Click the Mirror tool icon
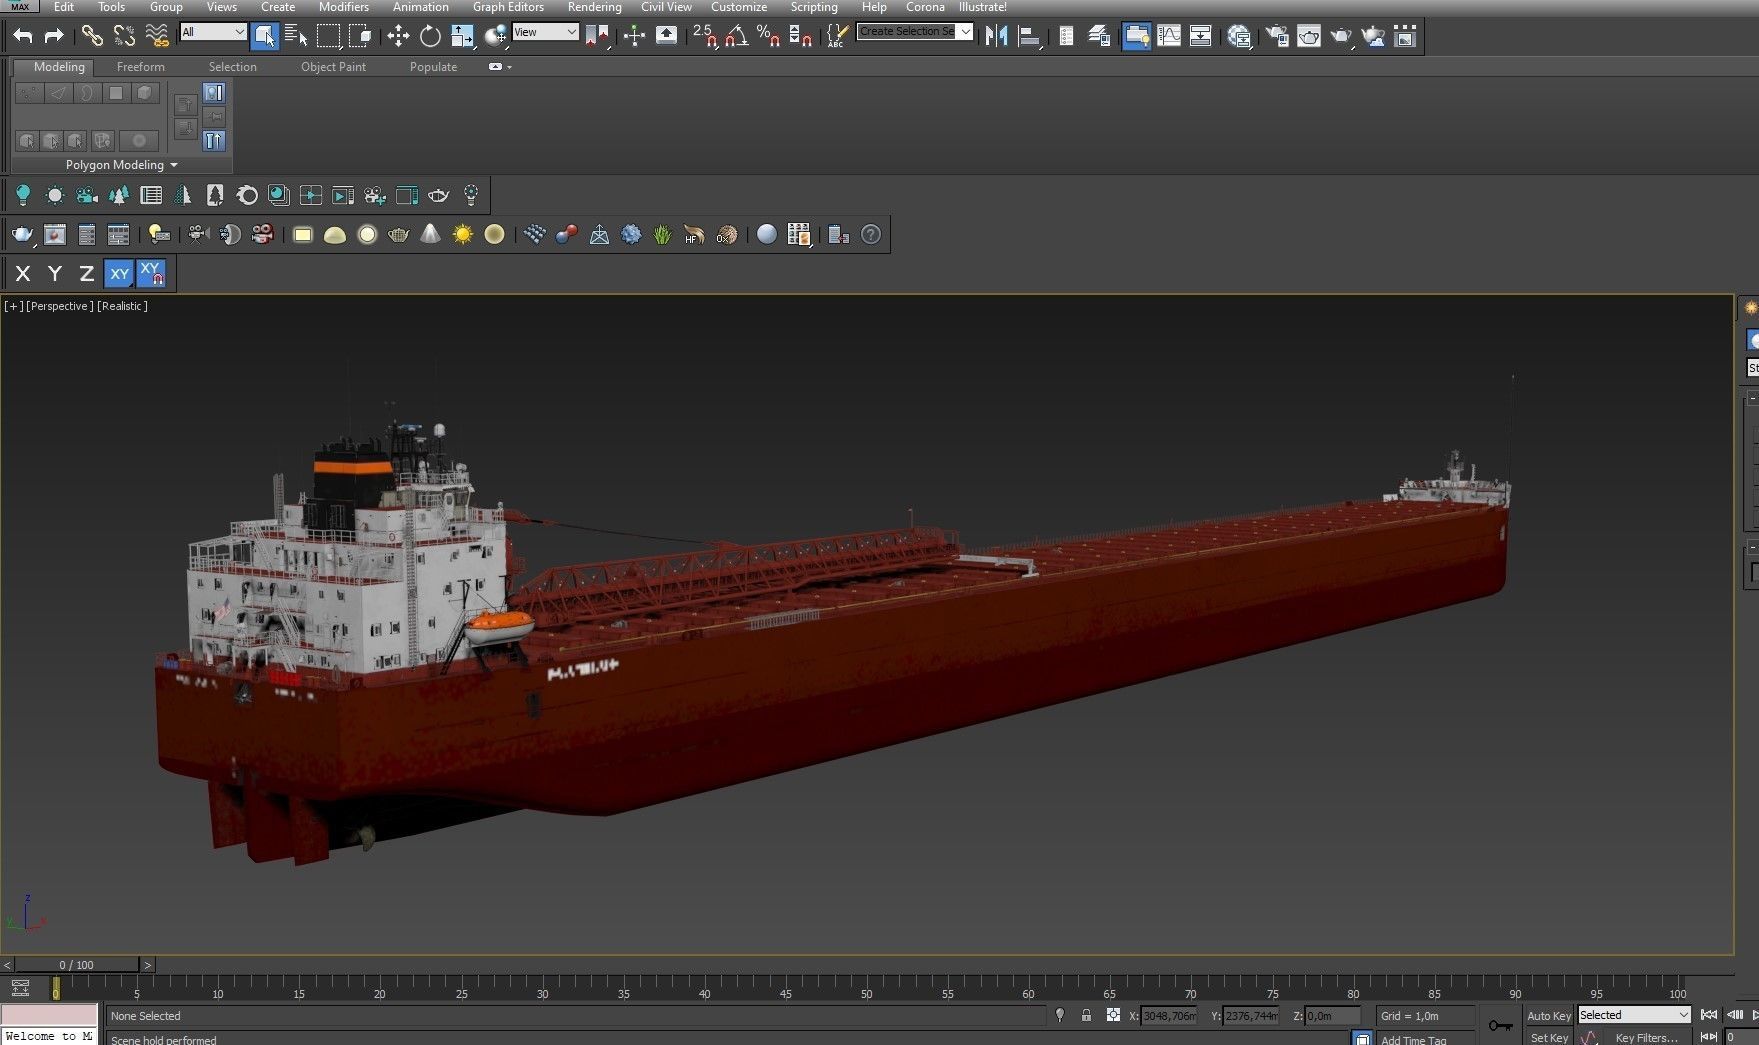1759x1045 pixels. (996, 36)
